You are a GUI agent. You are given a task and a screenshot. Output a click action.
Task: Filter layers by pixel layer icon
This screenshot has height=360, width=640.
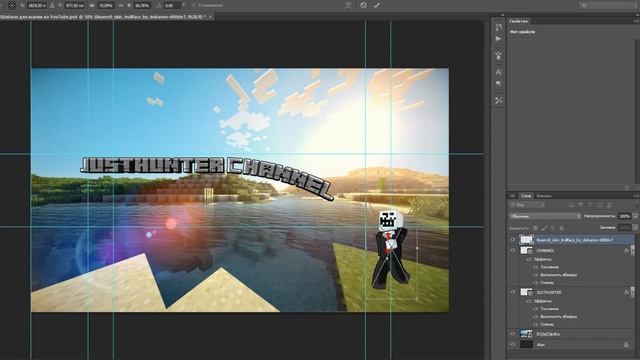[571, 205]
